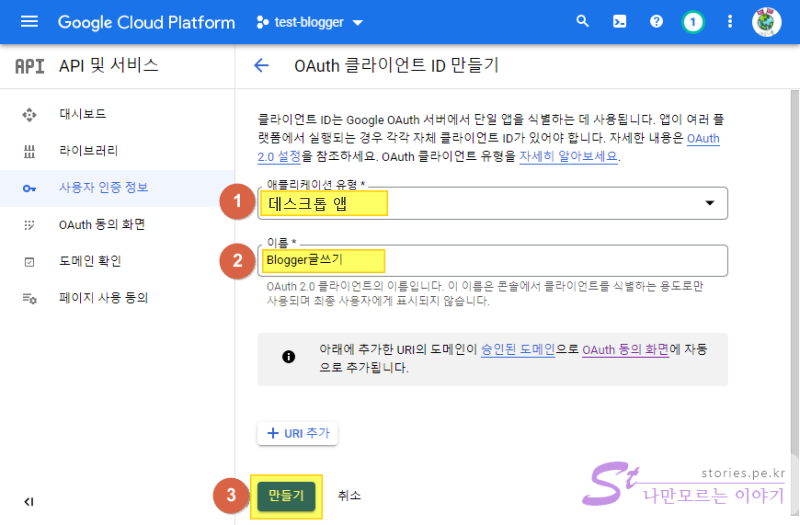This screenshot has width=800, height=525.
Task: Click the 라이브러리 sidebar icon
Action: point(29,152)
